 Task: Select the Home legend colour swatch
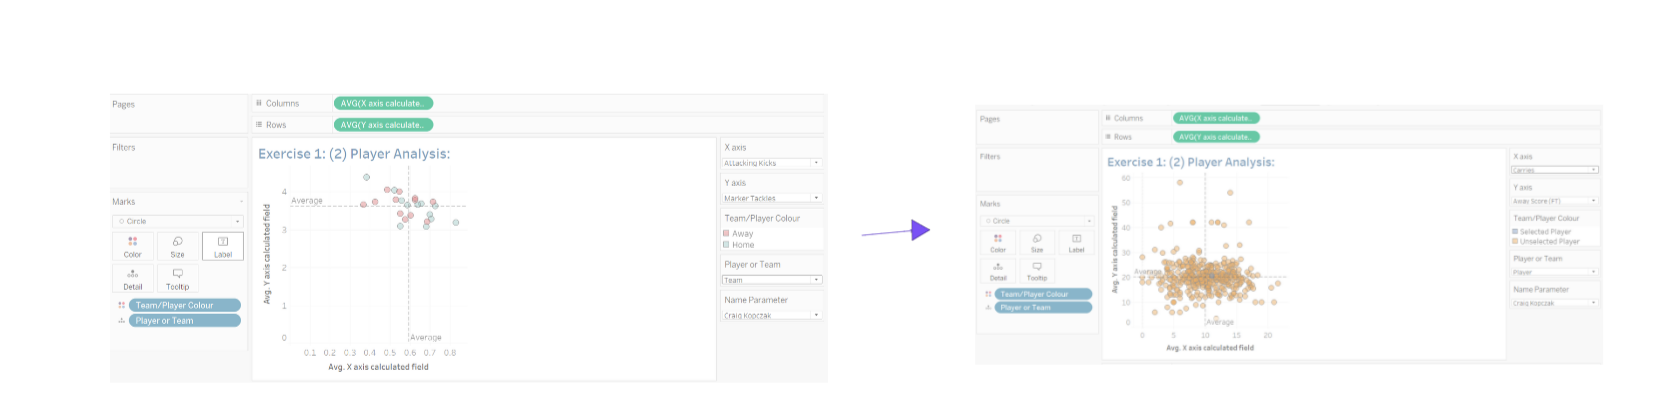coord(727,245)
